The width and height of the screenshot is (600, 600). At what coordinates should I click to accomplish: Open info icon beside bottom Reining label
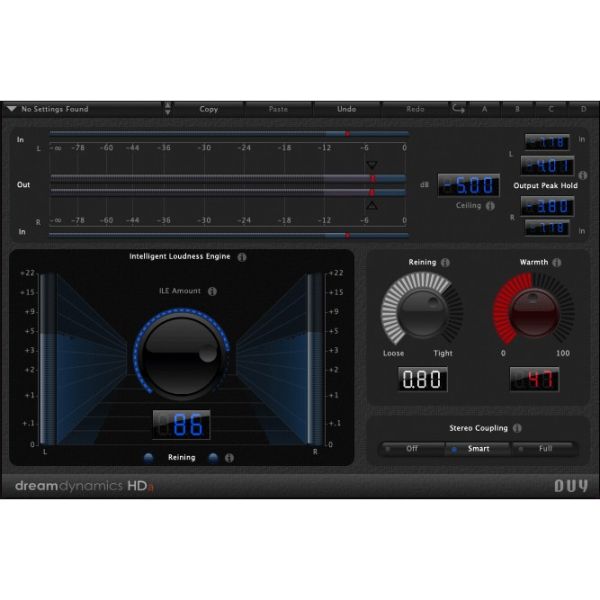pos(229,458)
